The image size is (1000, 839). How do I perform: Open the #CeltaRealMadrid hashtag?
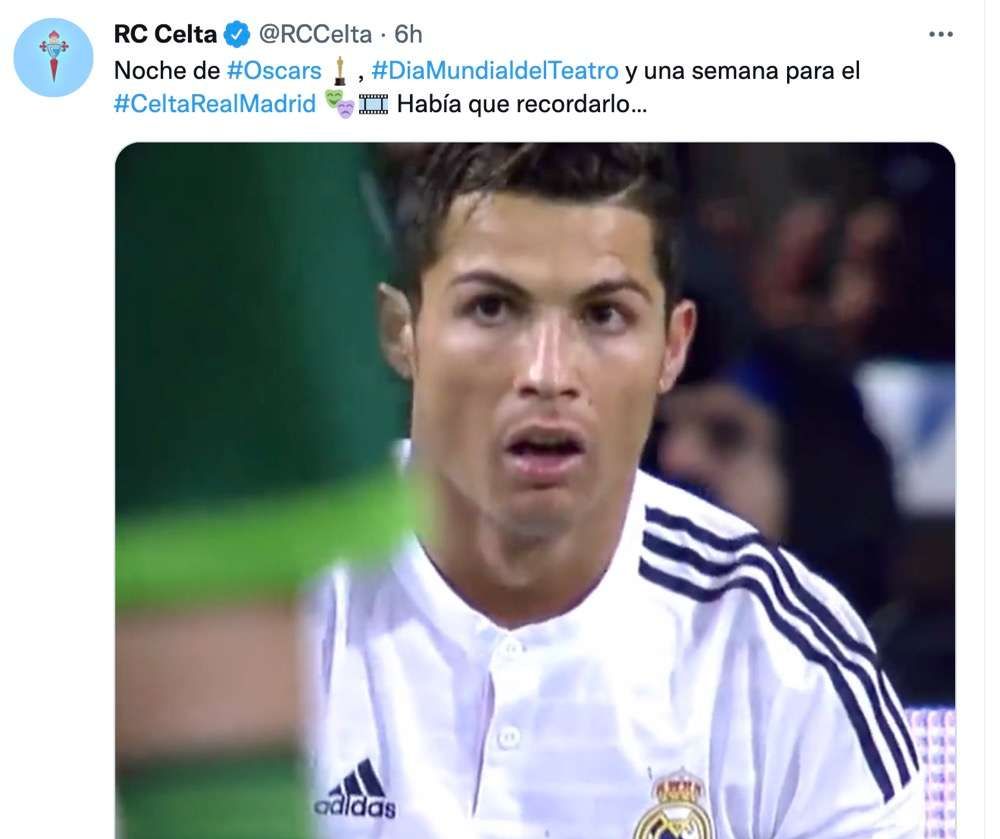(x=215, y=104)
